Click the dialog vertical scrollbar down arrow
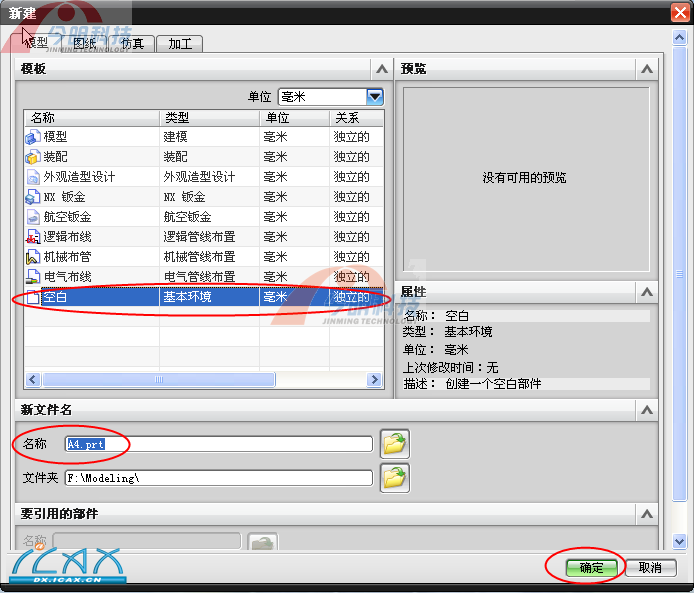 click(x=679, y=541)
